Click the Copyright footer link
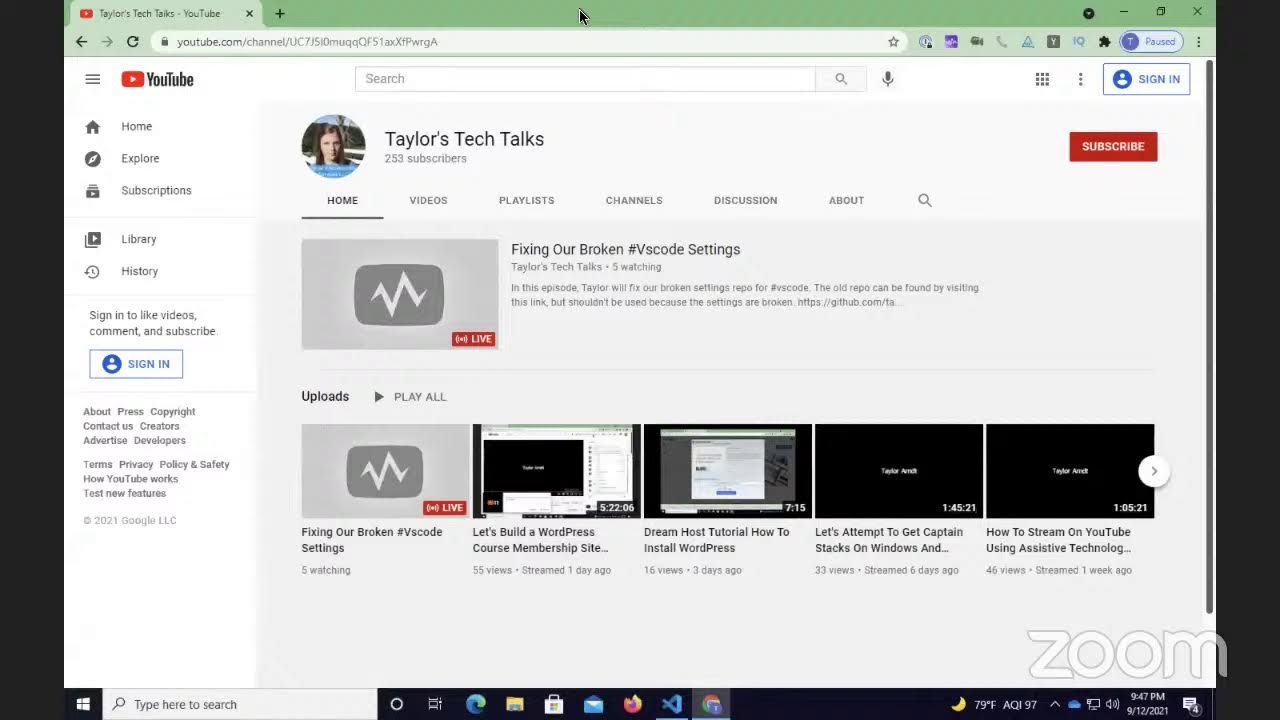Image resolution: width=1280 pixels, height=720 pixels. pos(173,412)
